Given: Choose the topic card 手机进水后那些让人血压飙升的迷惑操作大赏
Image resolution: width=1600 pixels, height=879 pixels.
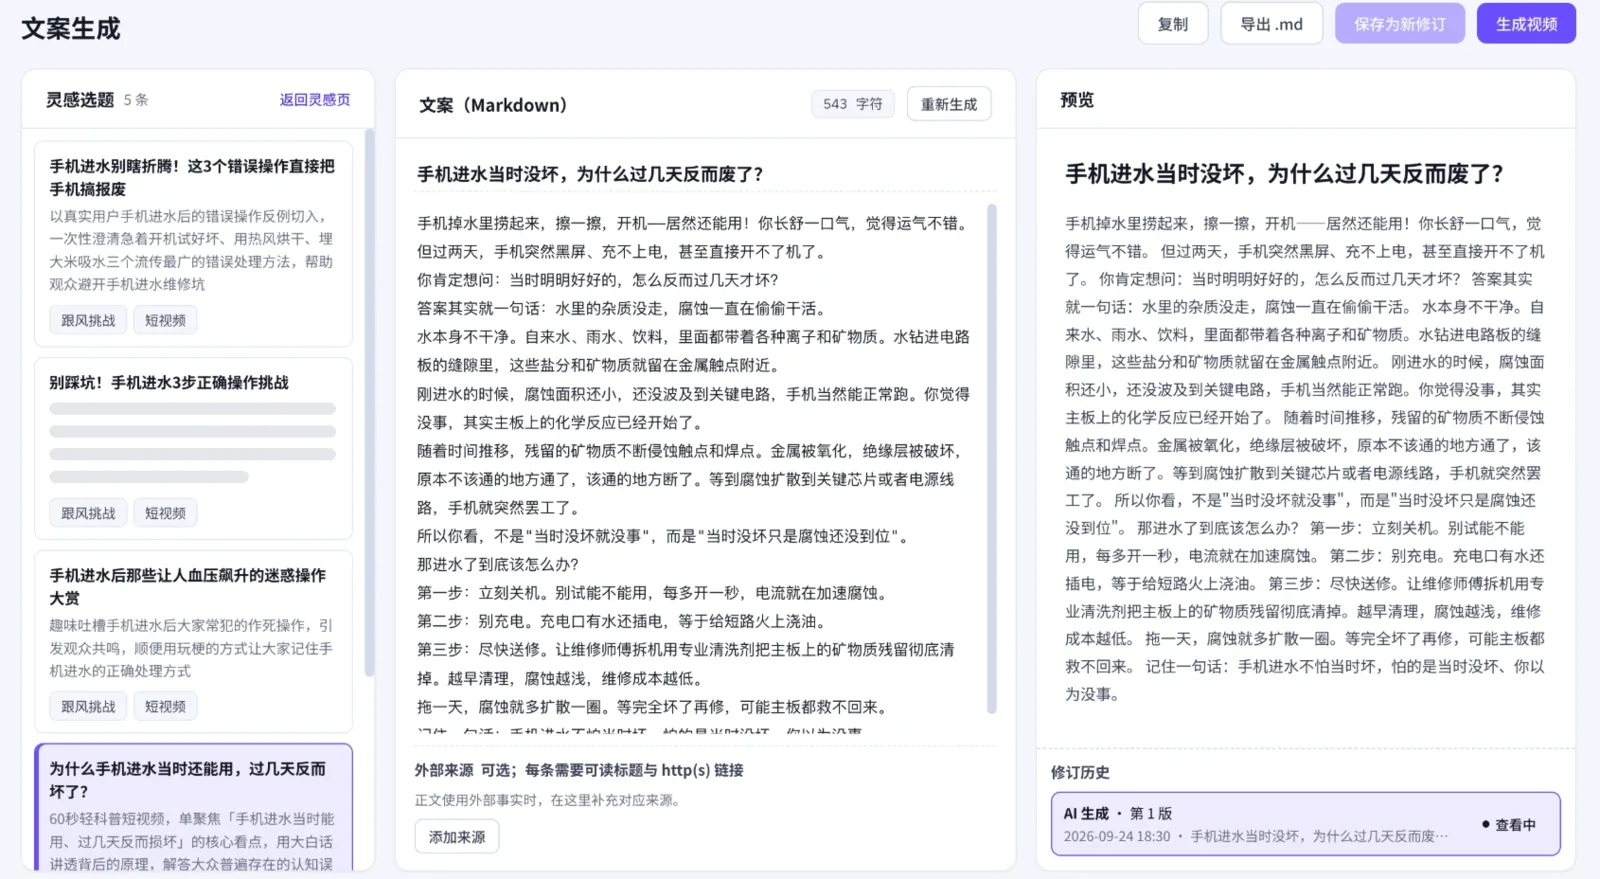Looking at the screenshot, I should click(193, 641).
